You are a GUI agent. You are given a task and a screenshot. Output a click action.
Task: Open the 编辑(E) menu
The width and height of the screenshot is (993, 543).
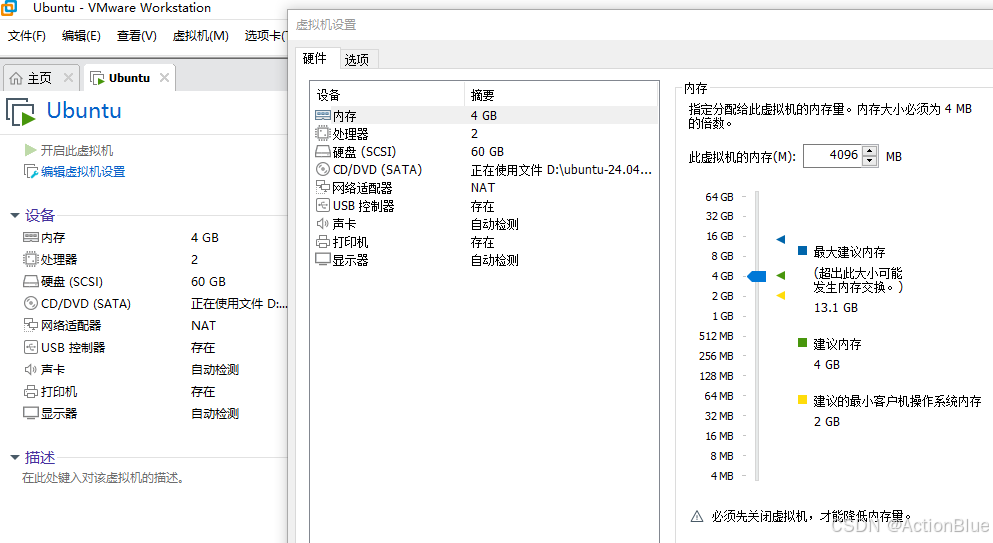pos(81,36)
